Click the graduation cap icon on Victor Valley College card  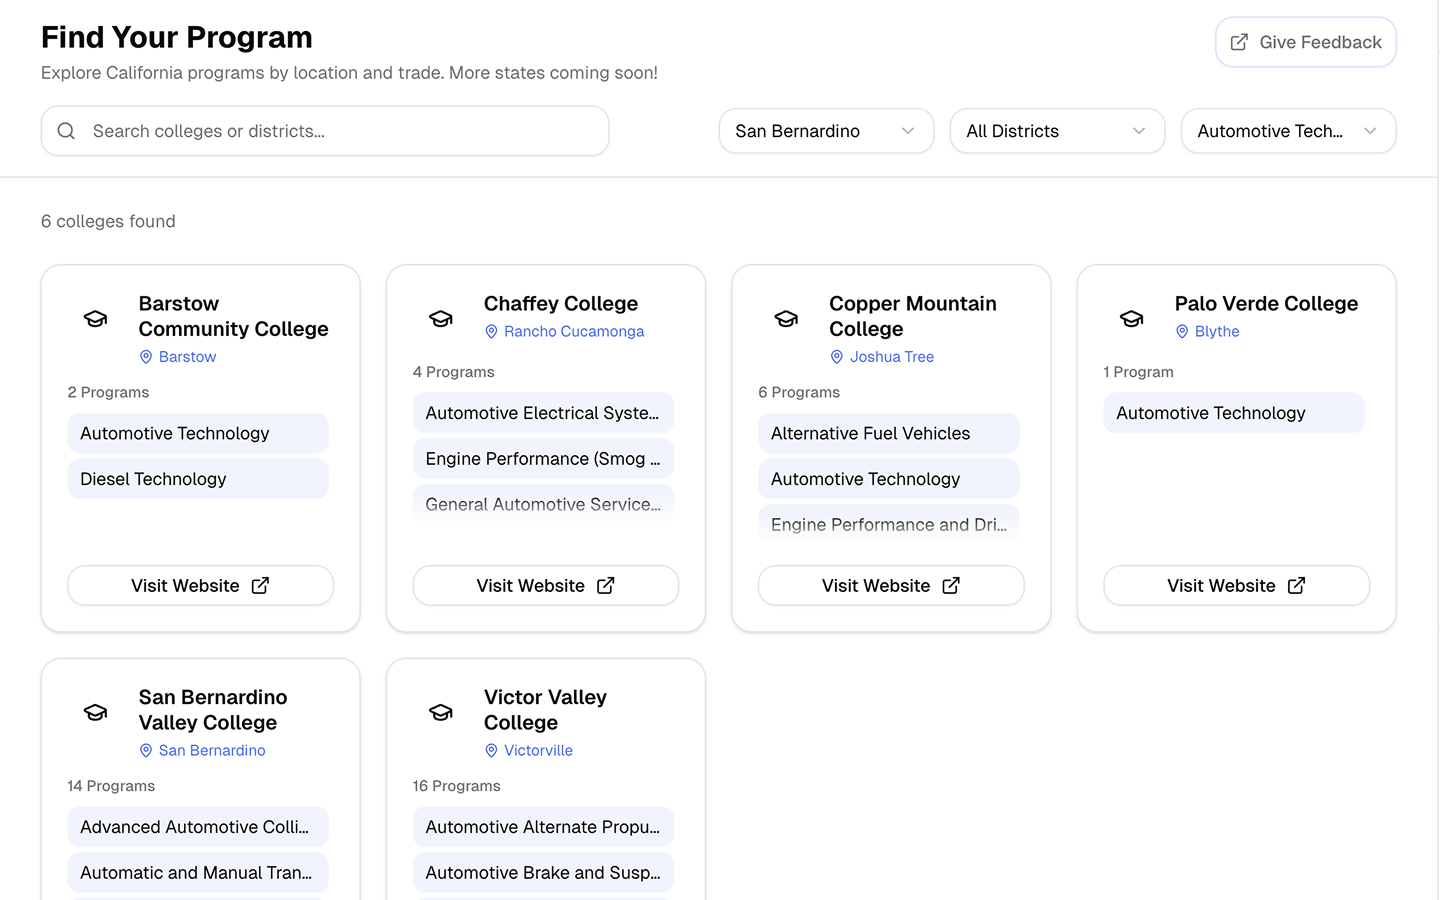pos(441,711)
